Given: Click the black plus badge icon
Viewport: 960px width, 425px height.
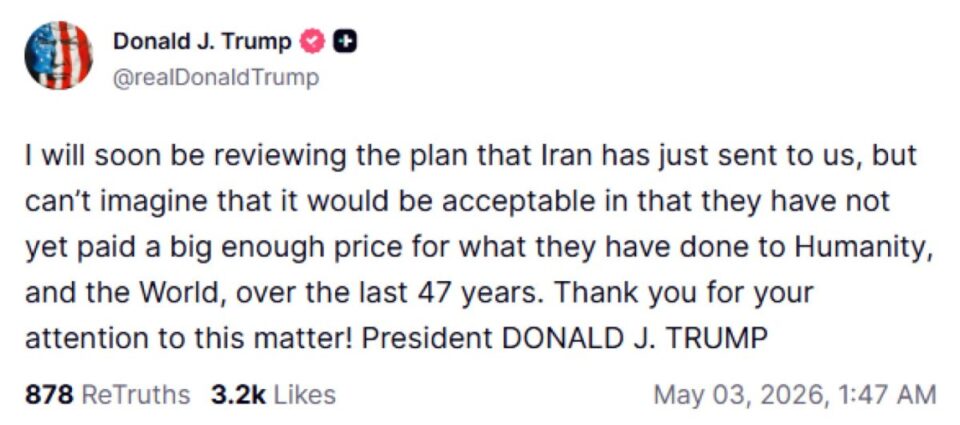Looking at the screenshot, I should coord(345,42).
